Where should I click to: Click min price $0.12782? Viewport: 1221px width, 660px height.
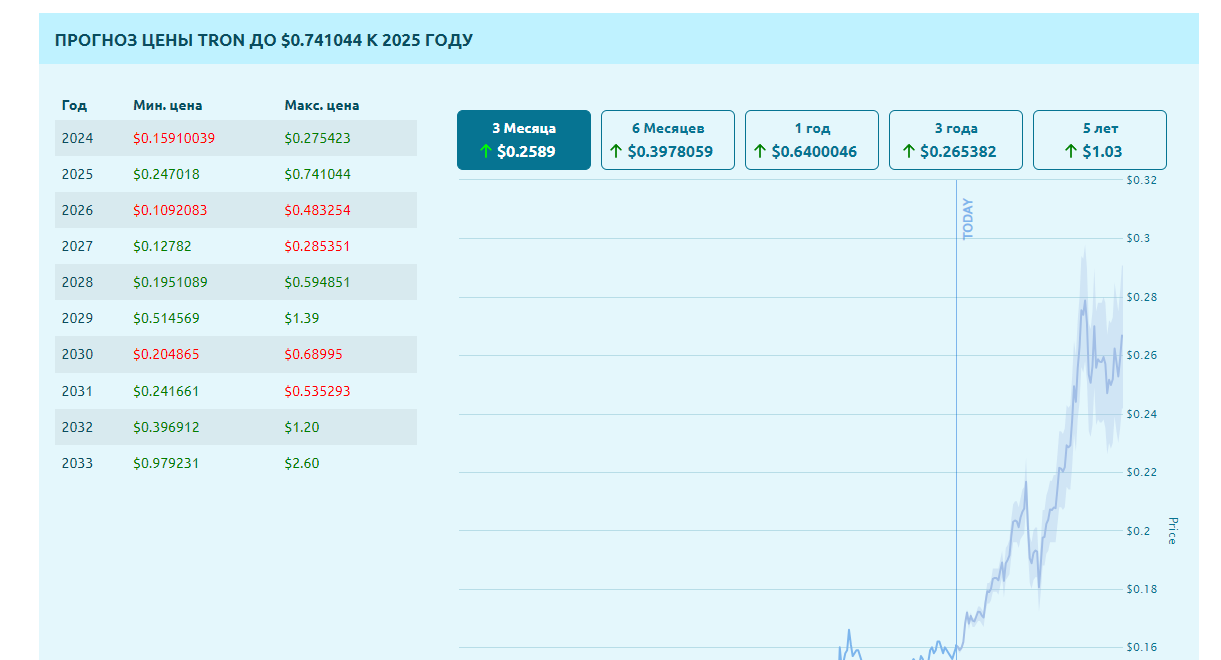162,246
